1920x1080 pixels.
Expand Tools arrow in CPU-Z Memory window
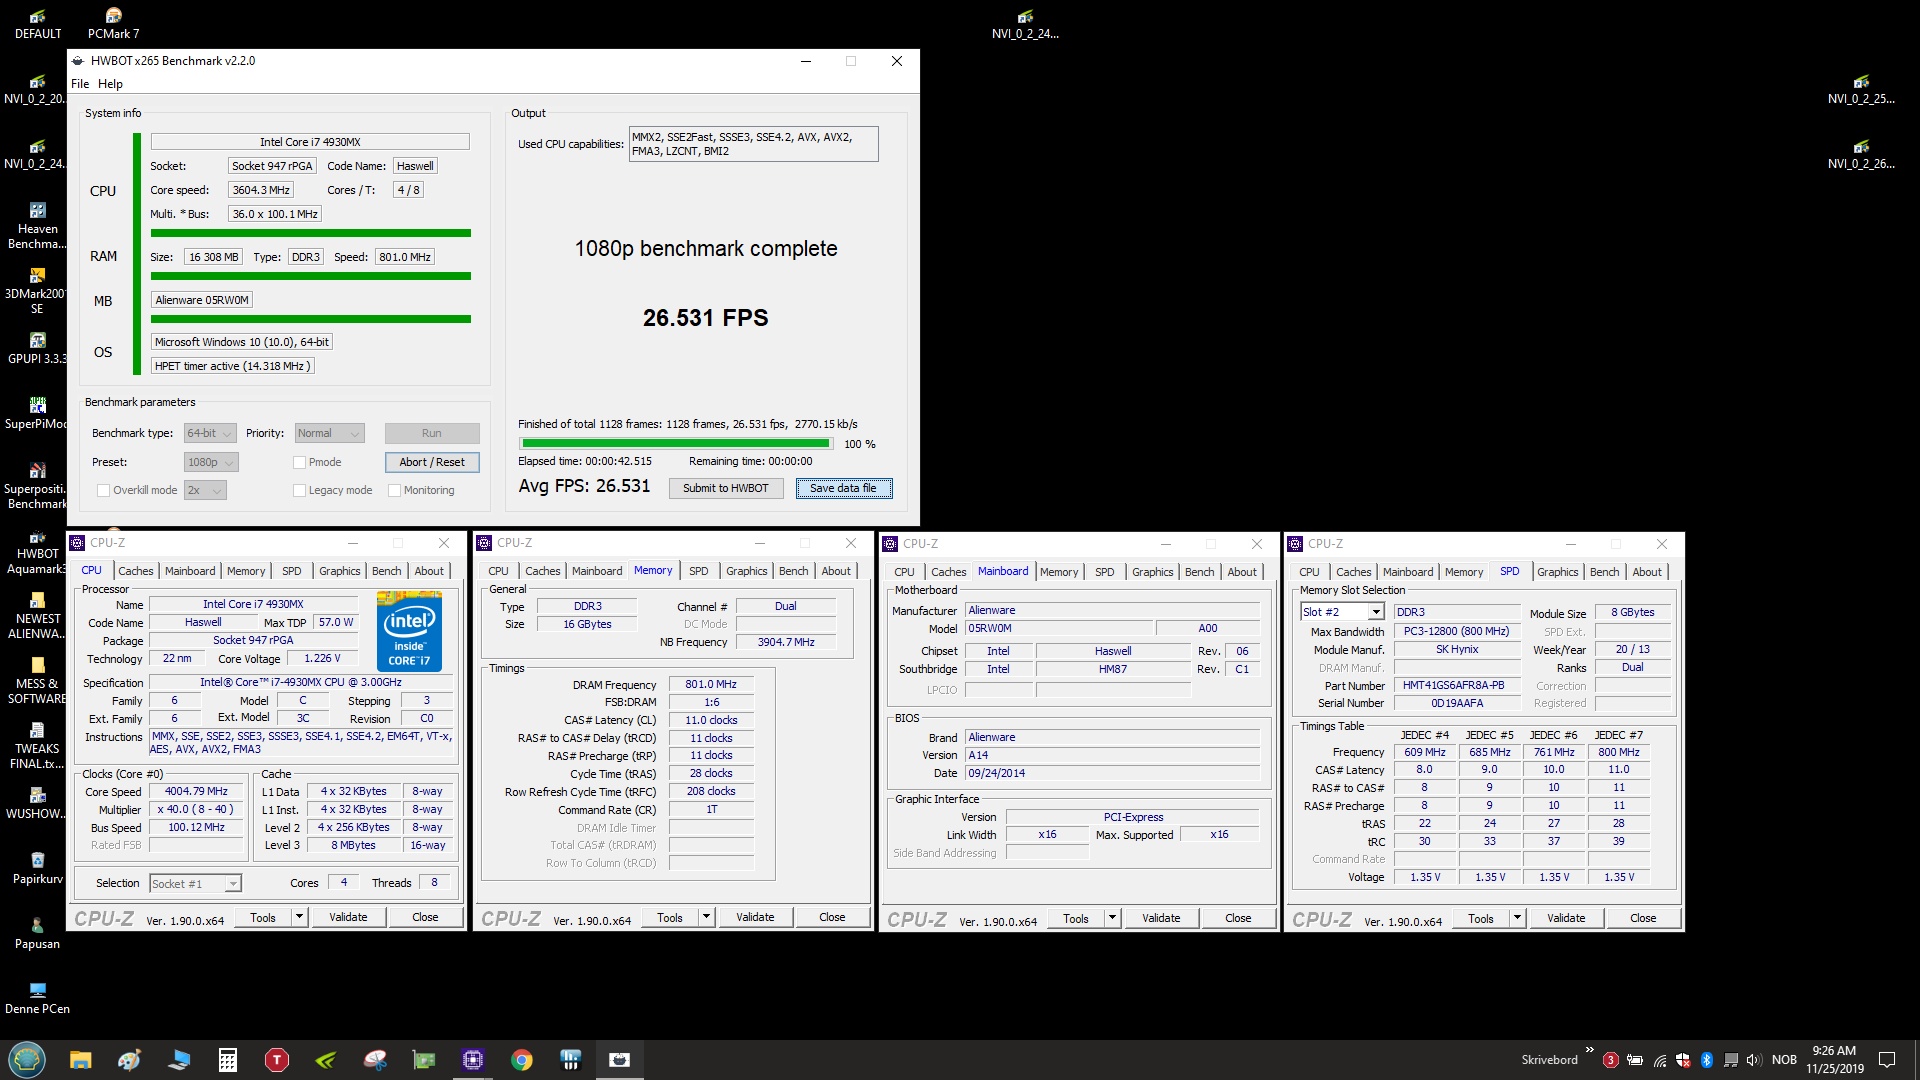coord(705,917)
